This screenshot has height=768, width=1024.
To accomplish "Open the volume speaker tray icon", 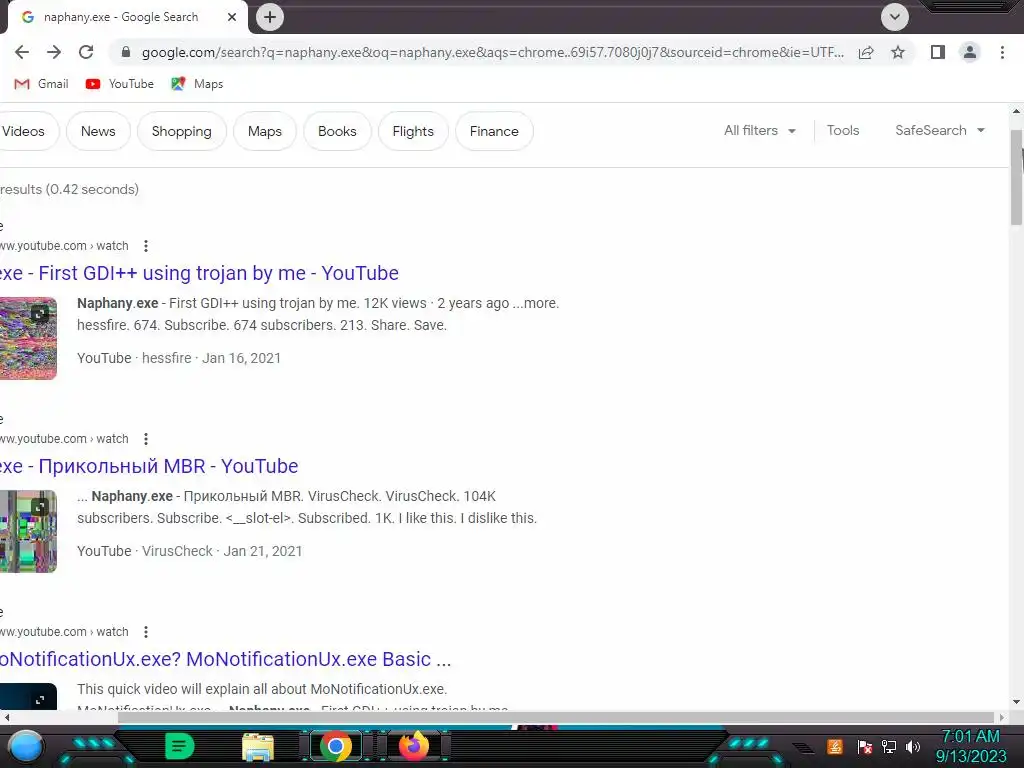I will (x=913, y=746).
